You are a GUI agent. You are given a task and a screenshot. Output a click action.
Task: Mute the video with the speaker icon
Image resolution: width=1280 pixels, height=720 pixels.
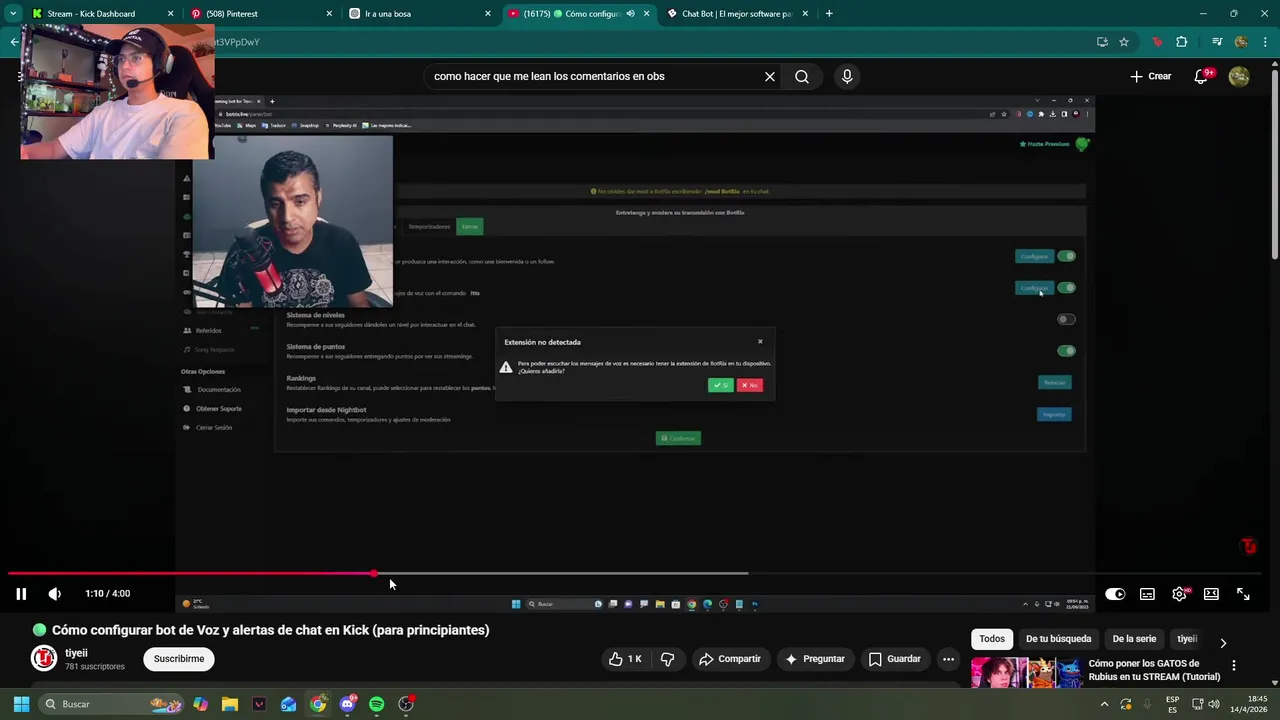(55, 594)
